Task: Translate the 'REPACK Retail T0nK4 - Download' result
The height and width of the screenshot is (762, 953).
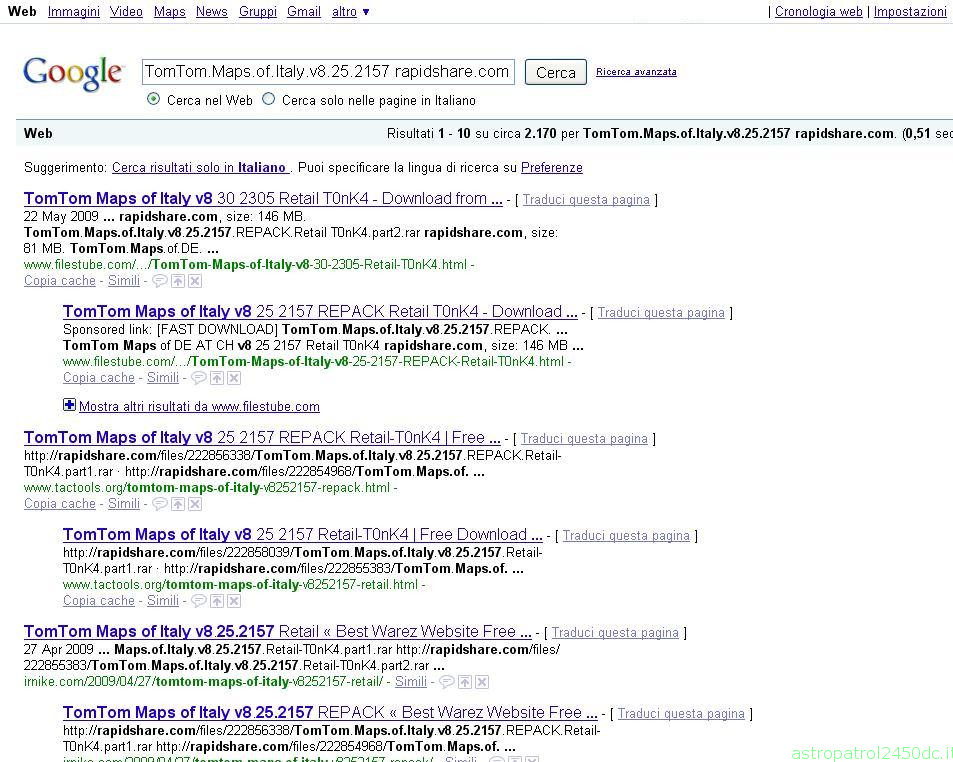Action: pyautogui.click(x=661, y=313)
